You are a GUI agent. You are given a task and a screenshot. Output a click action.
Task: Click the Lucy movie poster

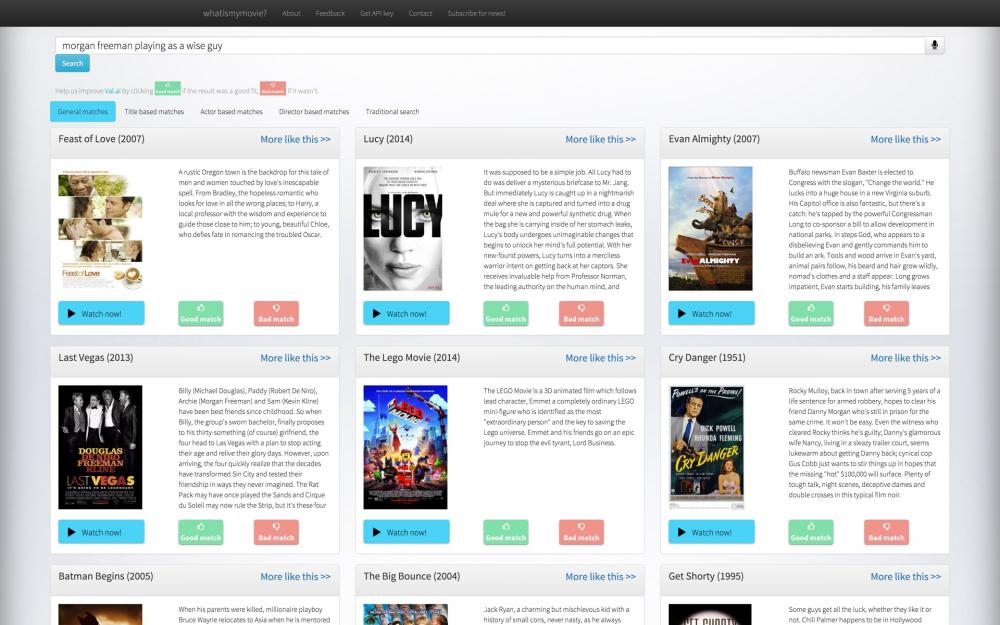[402, 229]
